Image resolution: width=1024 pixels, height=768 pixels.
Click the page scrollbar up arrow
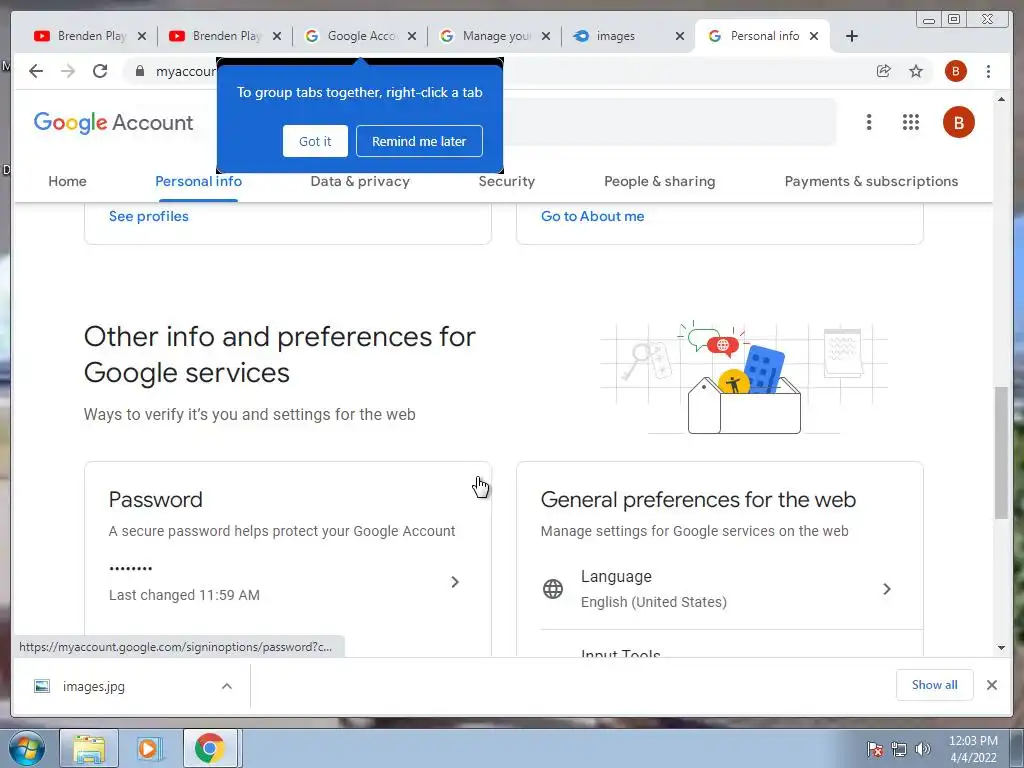tap(1001, 99)
